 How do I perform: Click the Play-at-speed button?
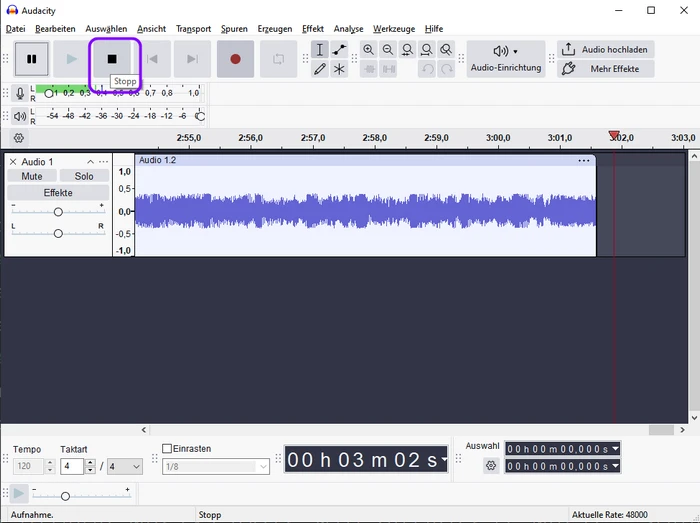(19, 494)
